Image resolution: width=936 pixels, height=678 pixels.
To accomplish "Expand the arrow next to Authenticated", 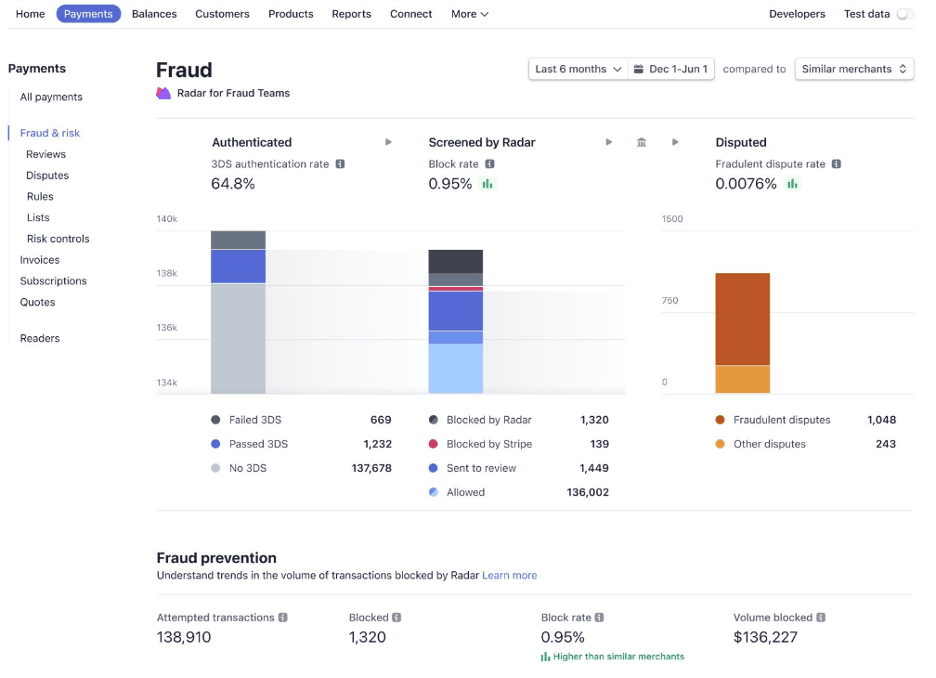I will tap(388, 142).
